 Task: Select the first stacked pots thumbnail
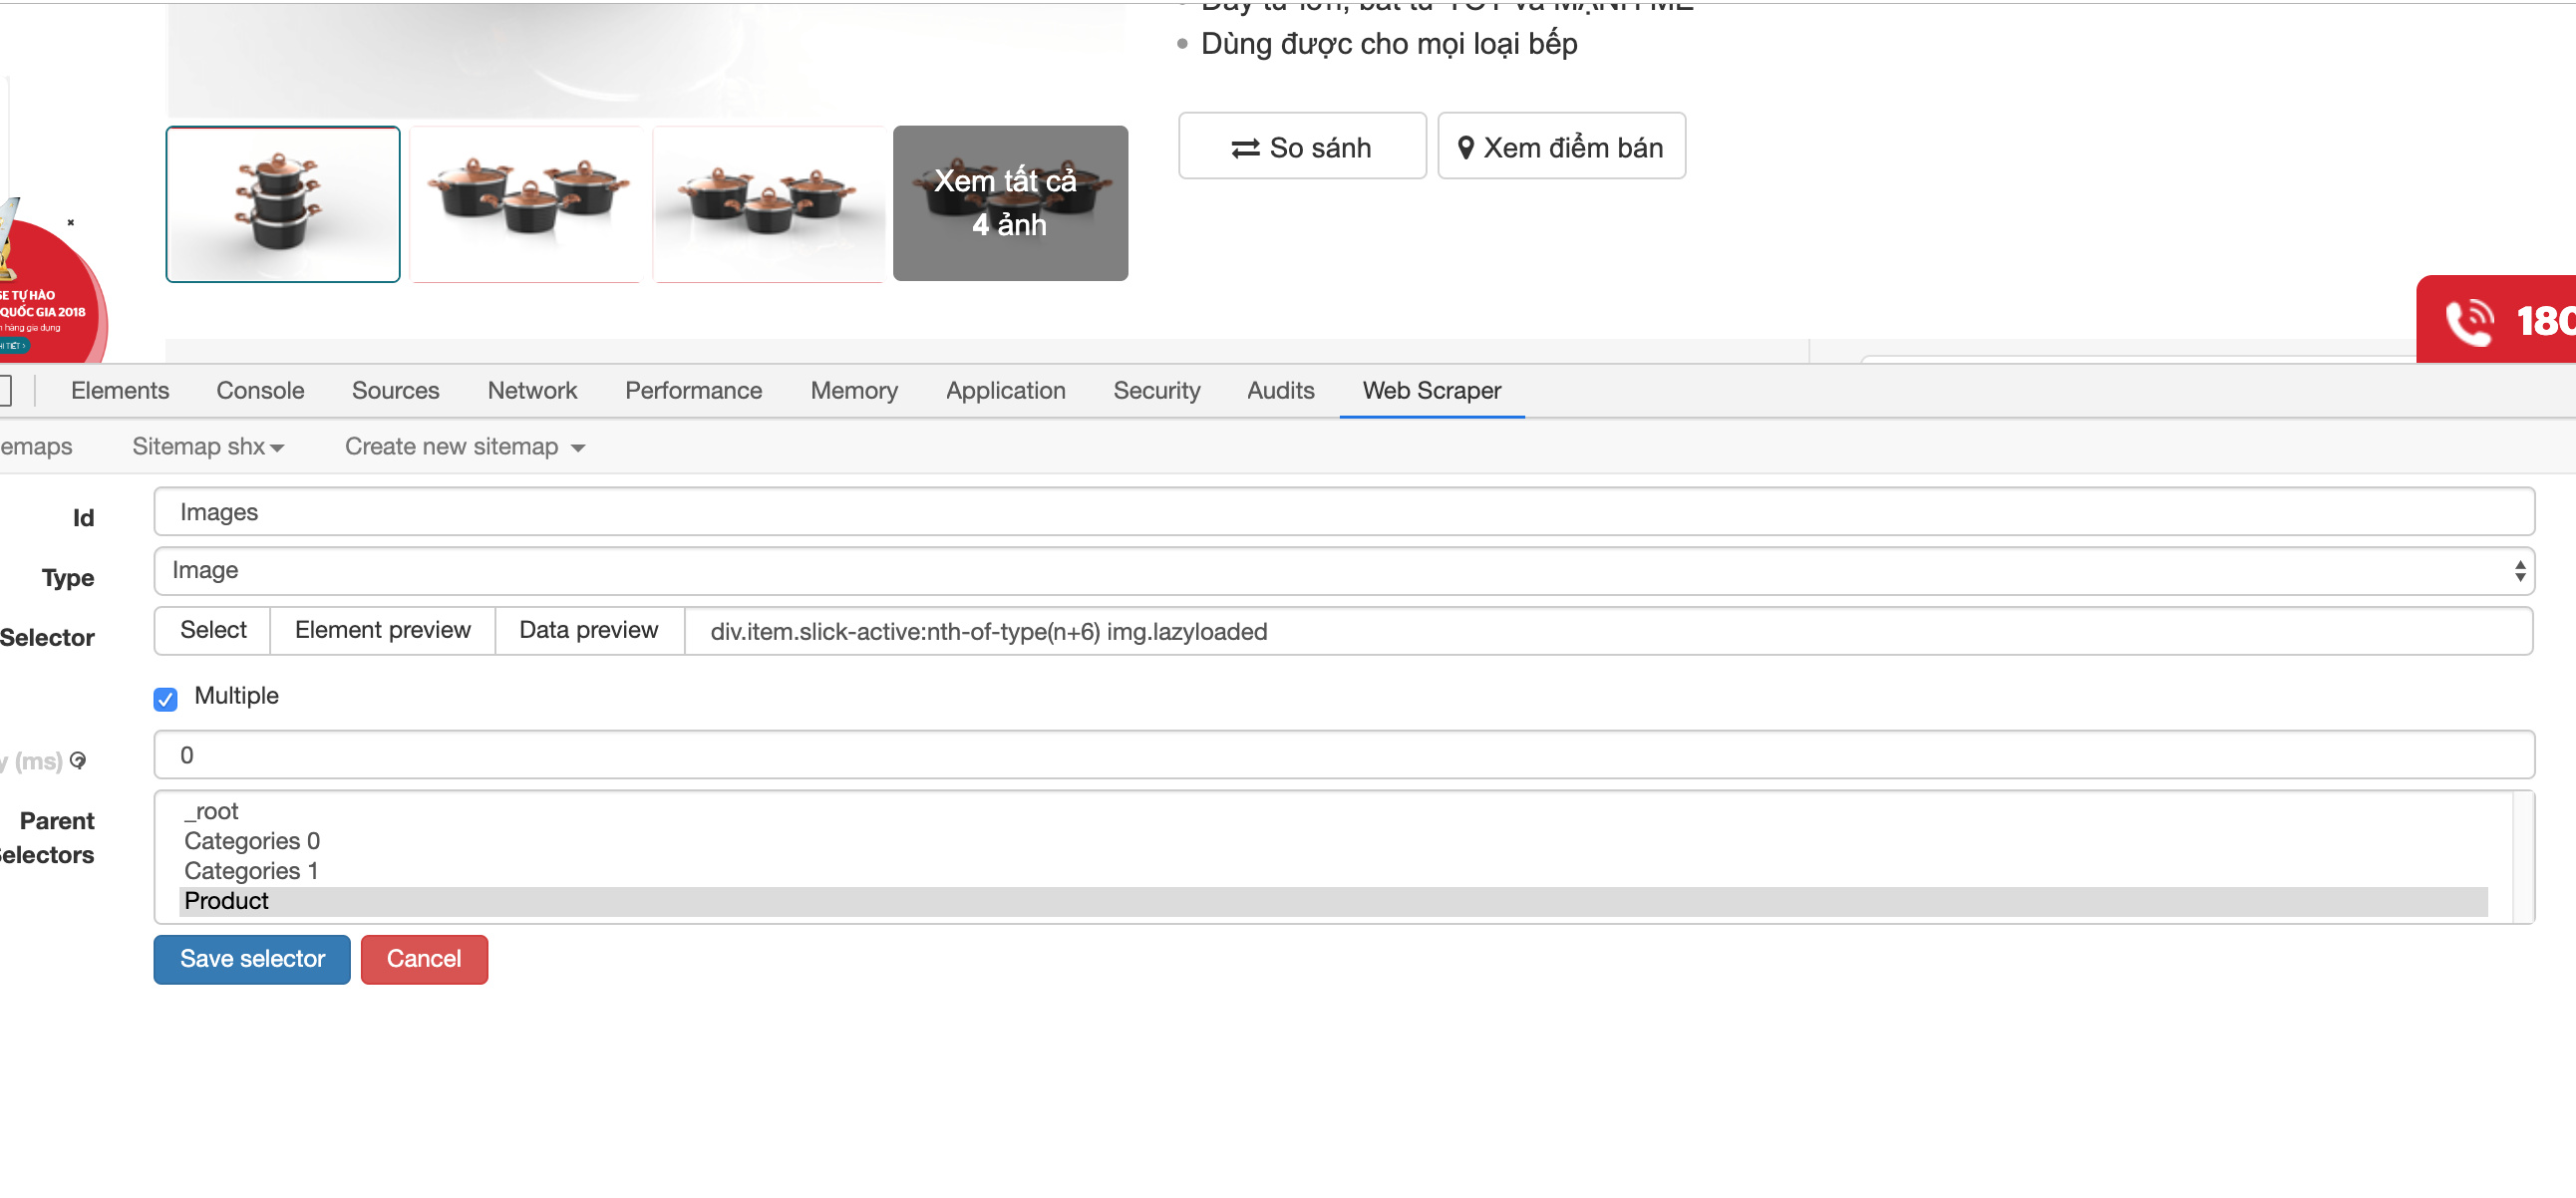click(283, 204)
